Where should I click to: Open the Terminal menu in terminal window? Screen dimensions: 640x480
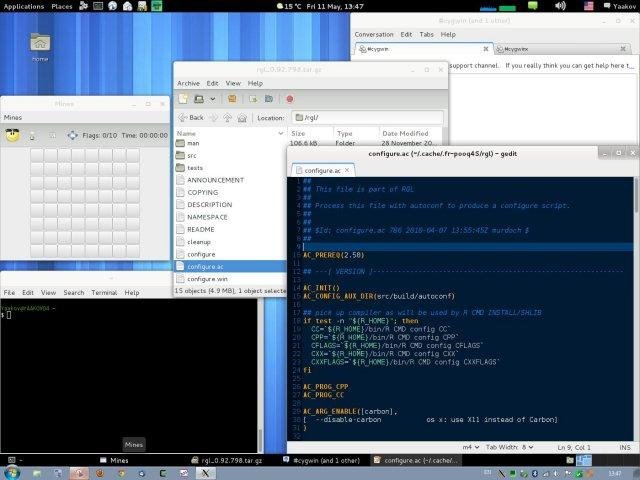coord(104,292)
